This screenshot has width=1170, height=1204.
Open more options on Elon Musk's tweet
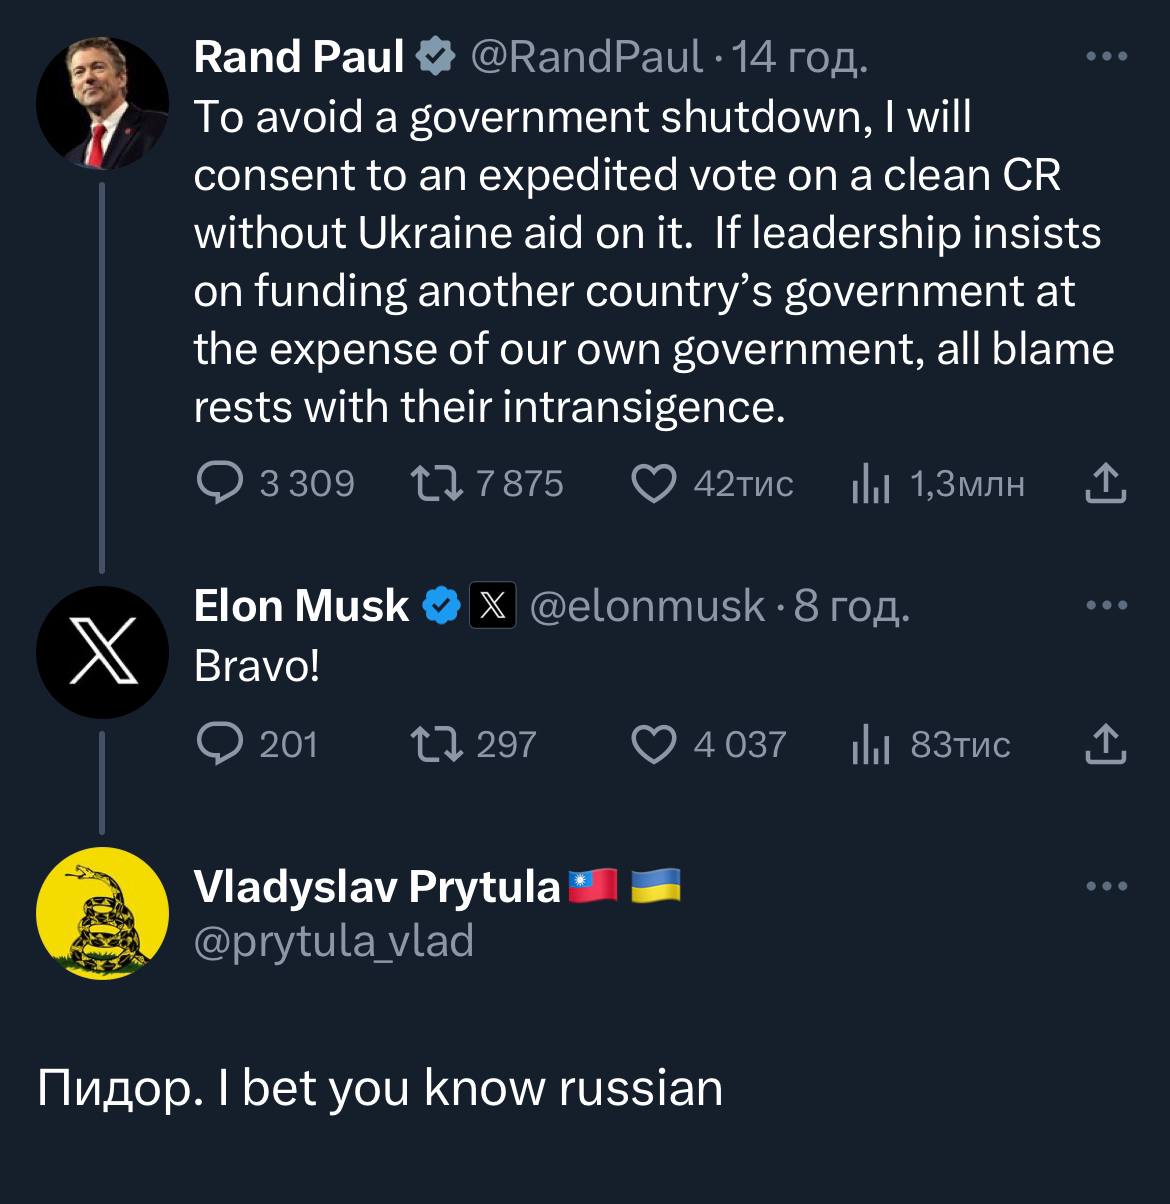coord(1107,605)
